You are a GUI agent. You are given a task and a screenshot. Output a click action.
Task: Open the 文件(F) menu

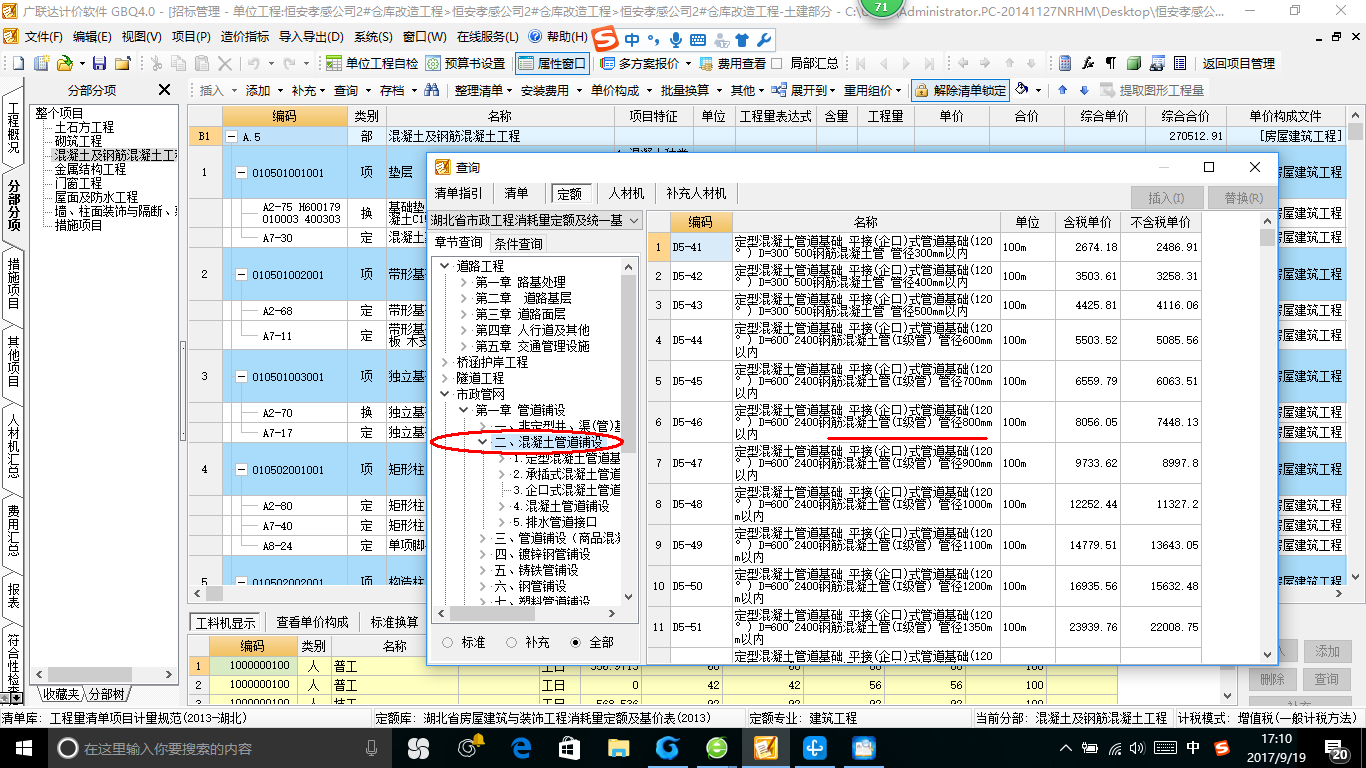(x=43, y=36)
